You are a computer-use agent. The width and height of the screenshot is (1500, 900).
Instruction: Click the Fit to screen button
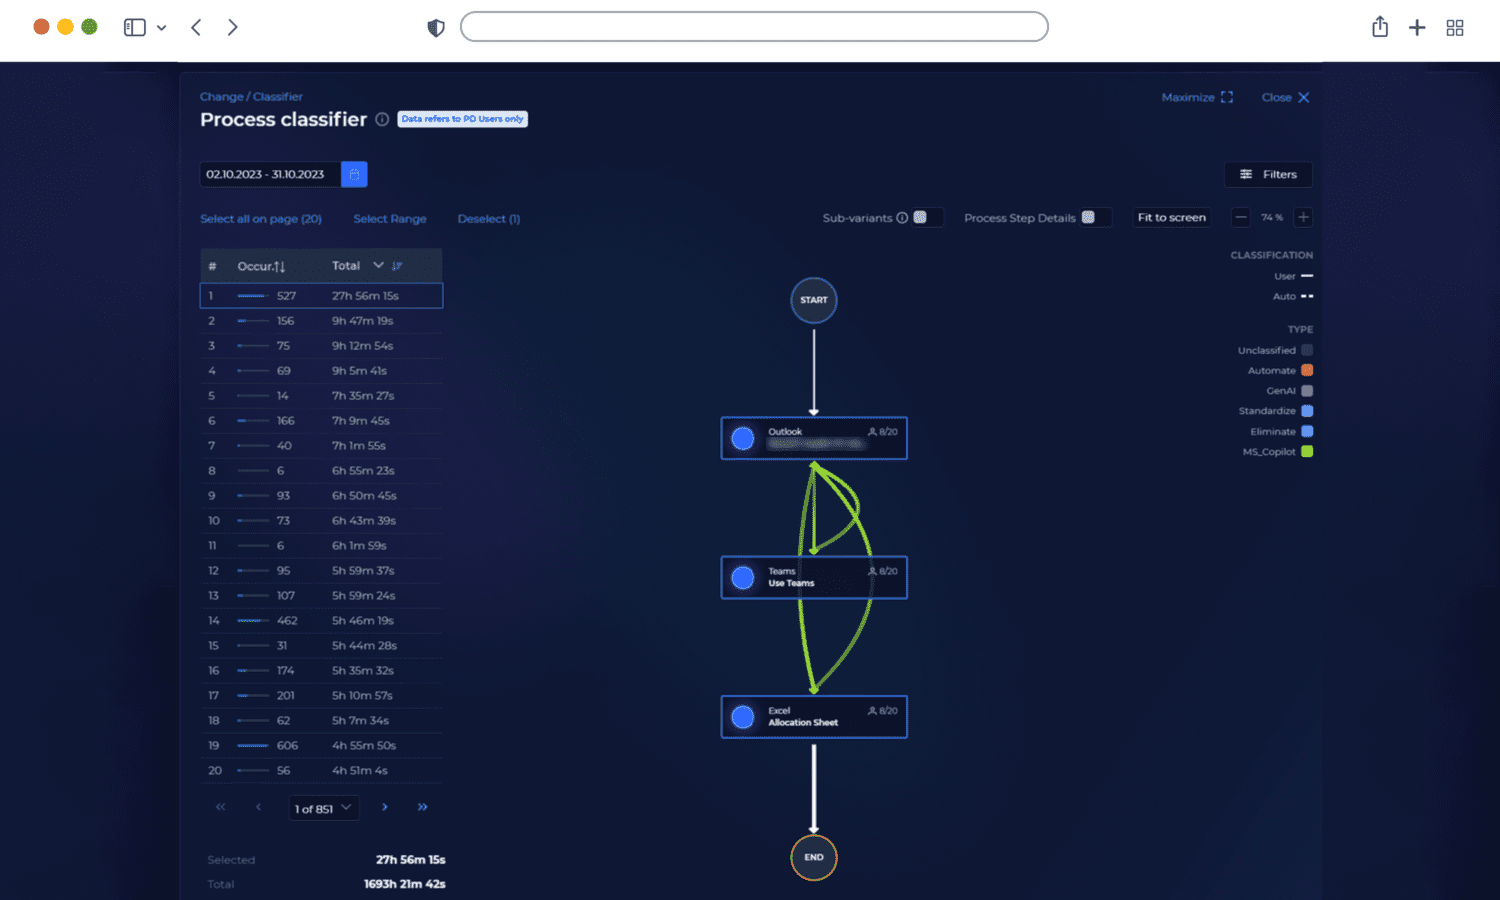tap(1171, 217)
